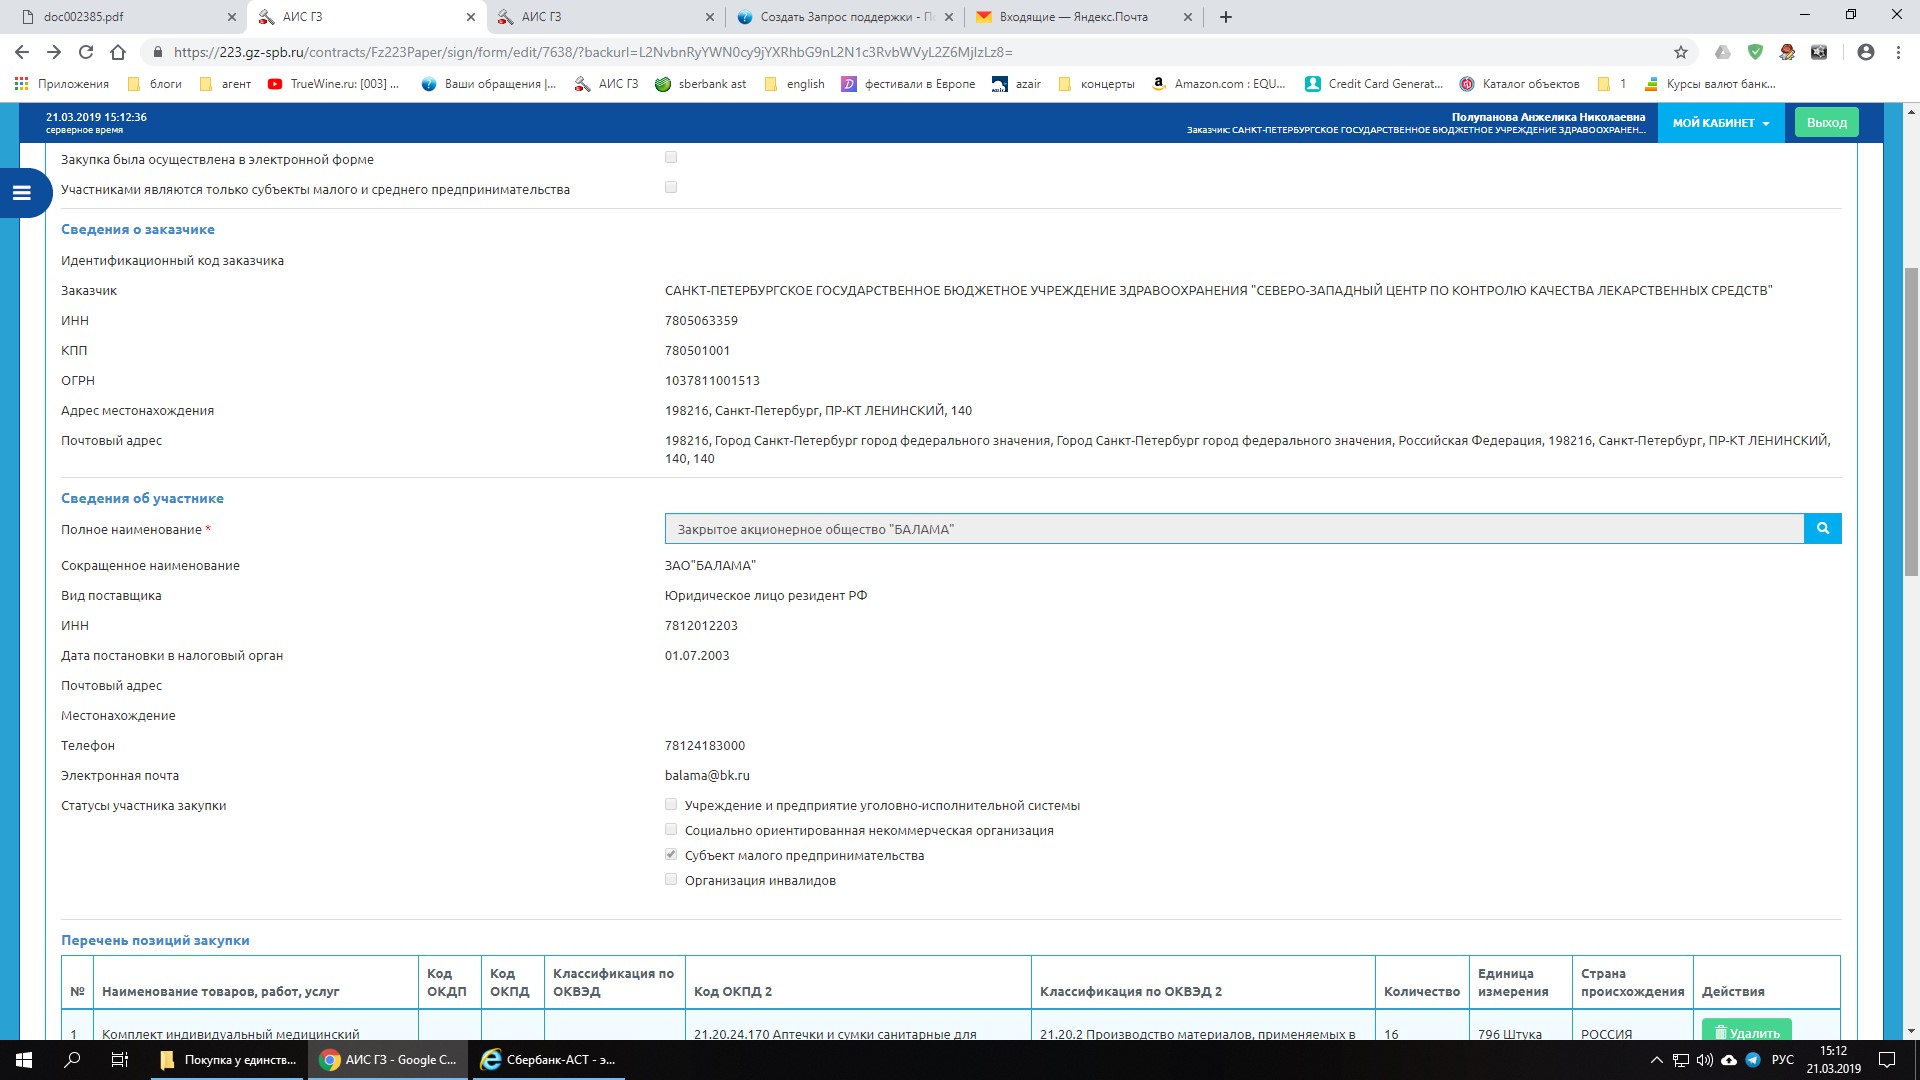The image size is (1920, 1080).
Task: Open Sberbank-AST Internet Explorer taskbar window
Action: [x=548, y=1060]
